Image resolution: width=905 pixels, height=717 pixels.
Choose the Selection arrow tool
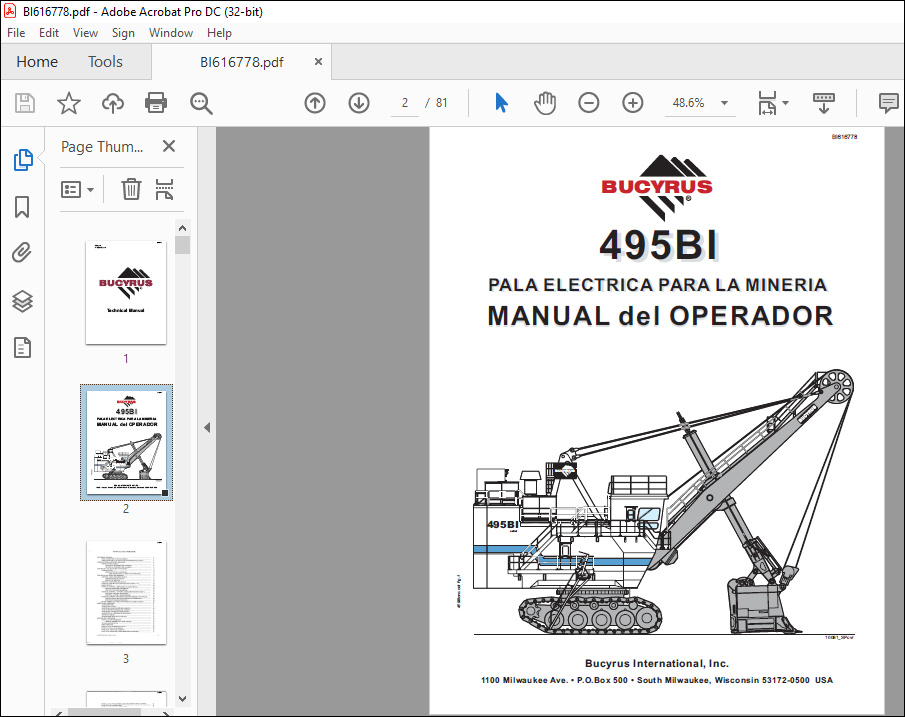[x=502, y=103]
